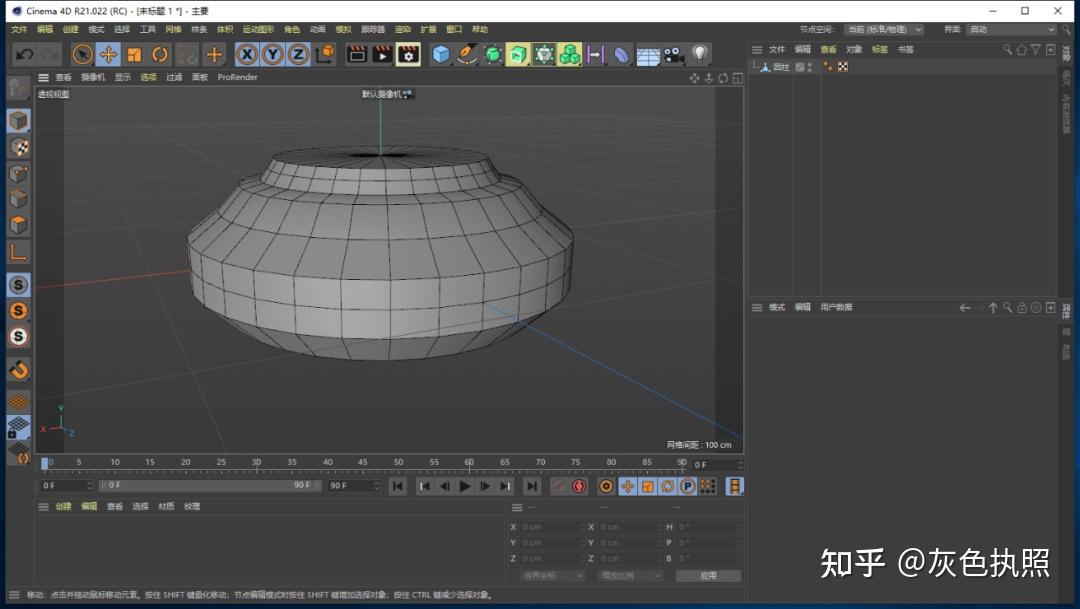Select the Move tool in top toolbar
Viewport: 1080px width, 609px height.
pos(109,54)
